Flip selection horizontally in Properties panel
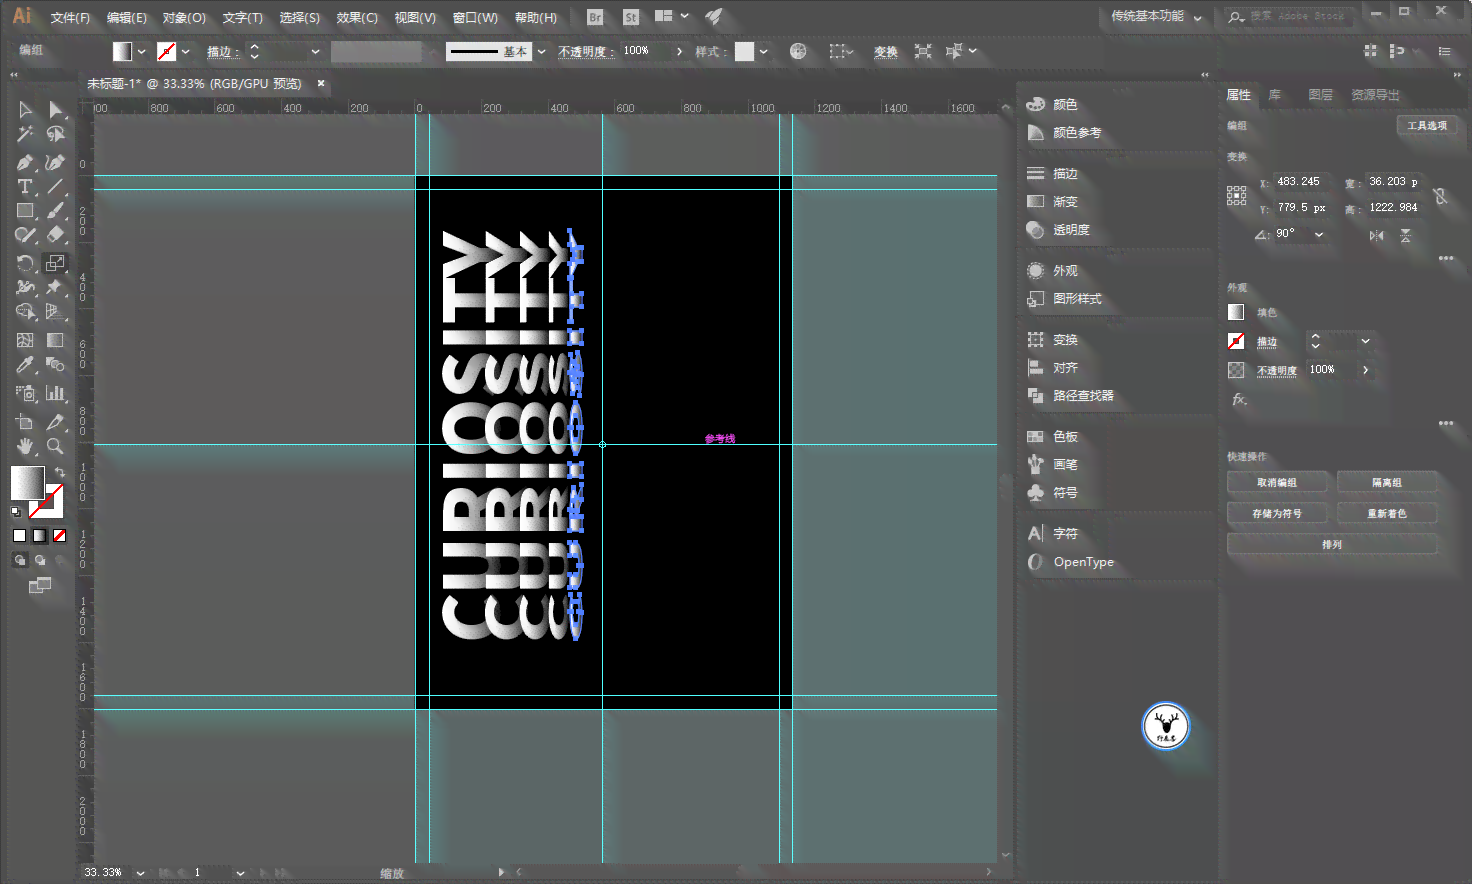The image size is (1472, 884). (x=1377, y=235)
